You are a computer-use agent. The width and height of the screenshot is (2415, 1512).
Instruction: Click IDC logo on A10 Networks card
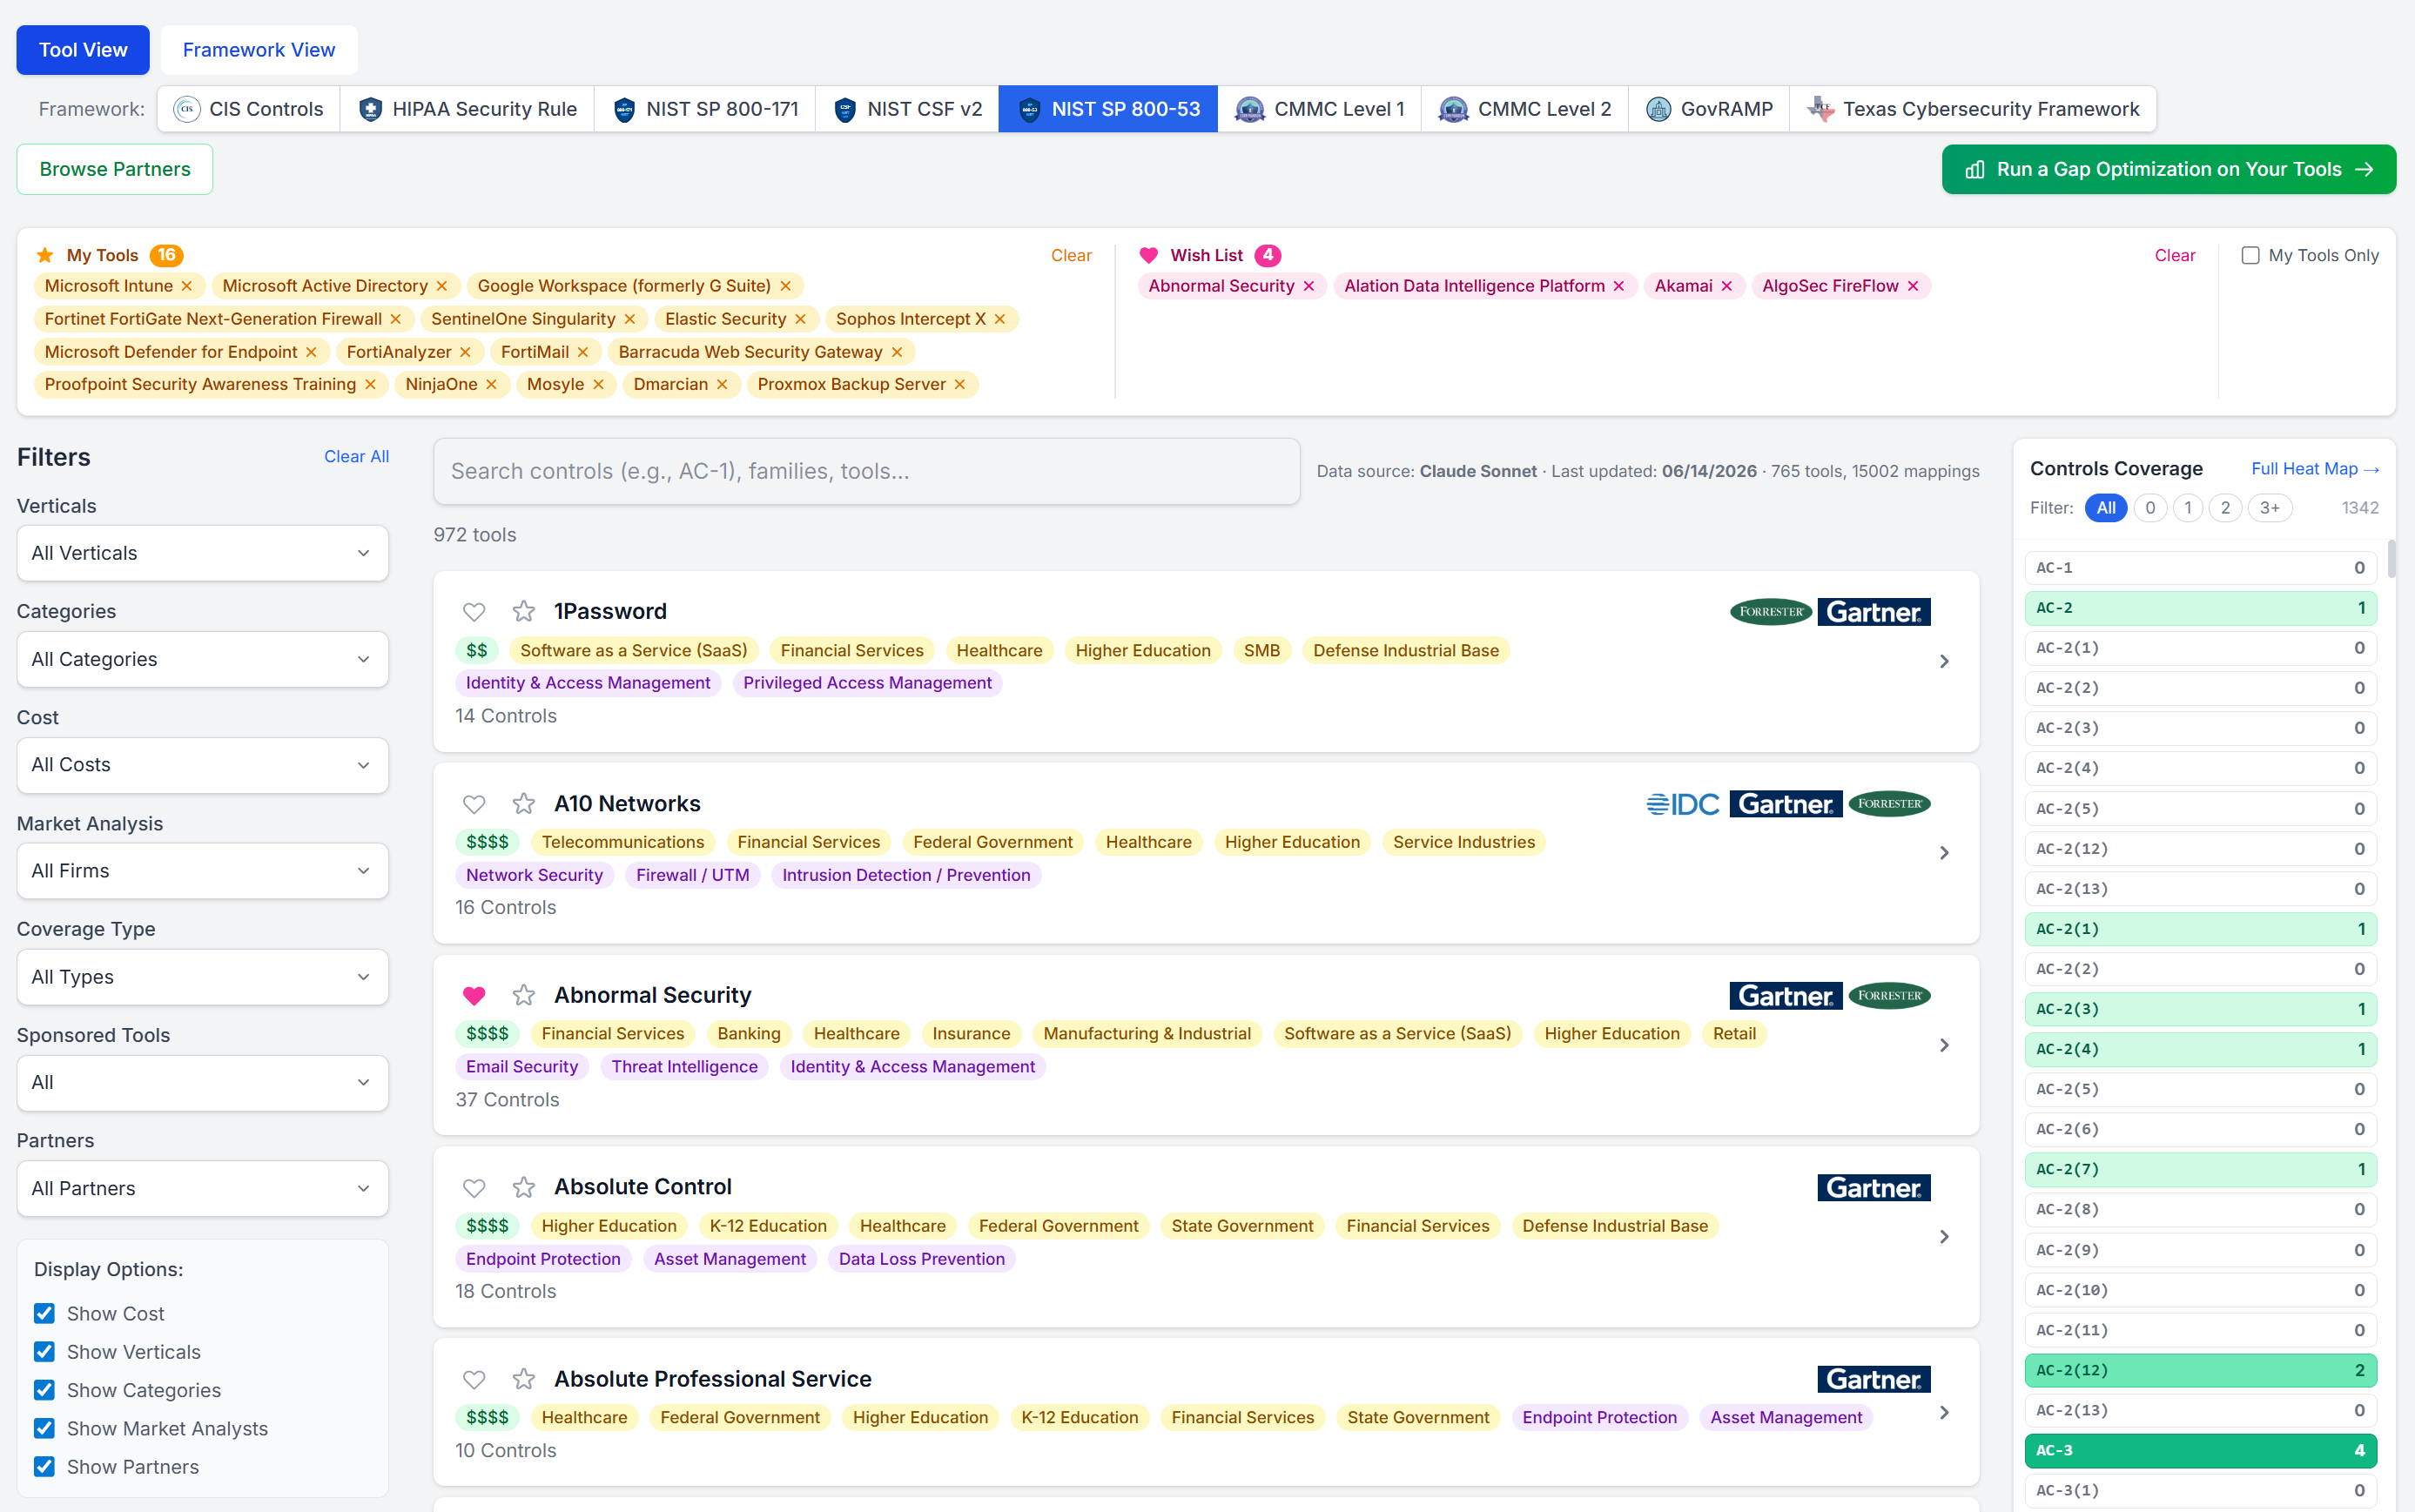tap(1683, 804)
